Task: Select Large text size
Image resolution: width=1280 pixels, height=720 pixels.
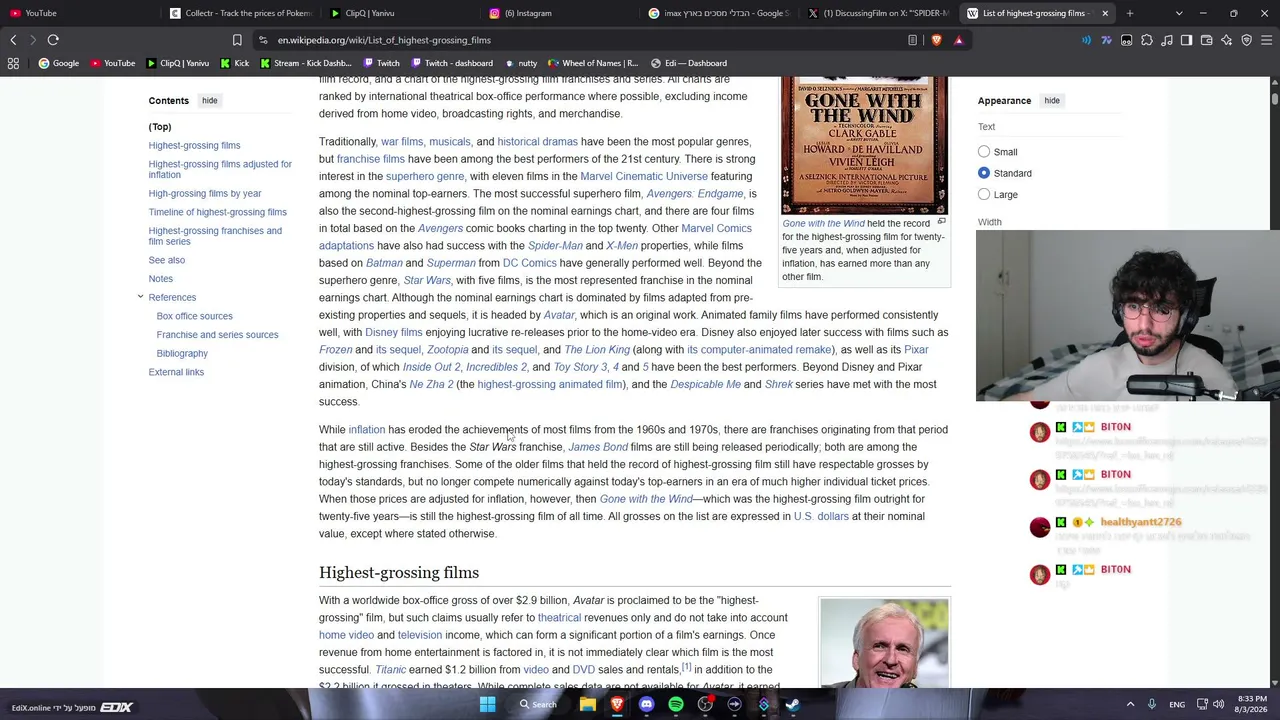Action: 984,195
